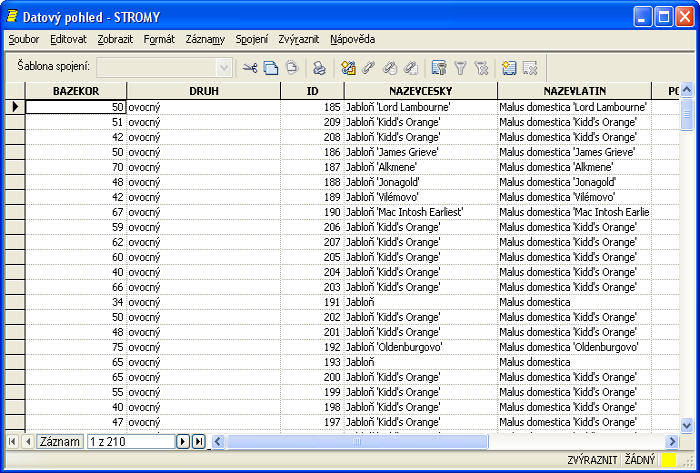The height and width of the screenshot is (473, 700).
Task: Click the Copy icon in toolbar
Action: (x=271, y=68)
